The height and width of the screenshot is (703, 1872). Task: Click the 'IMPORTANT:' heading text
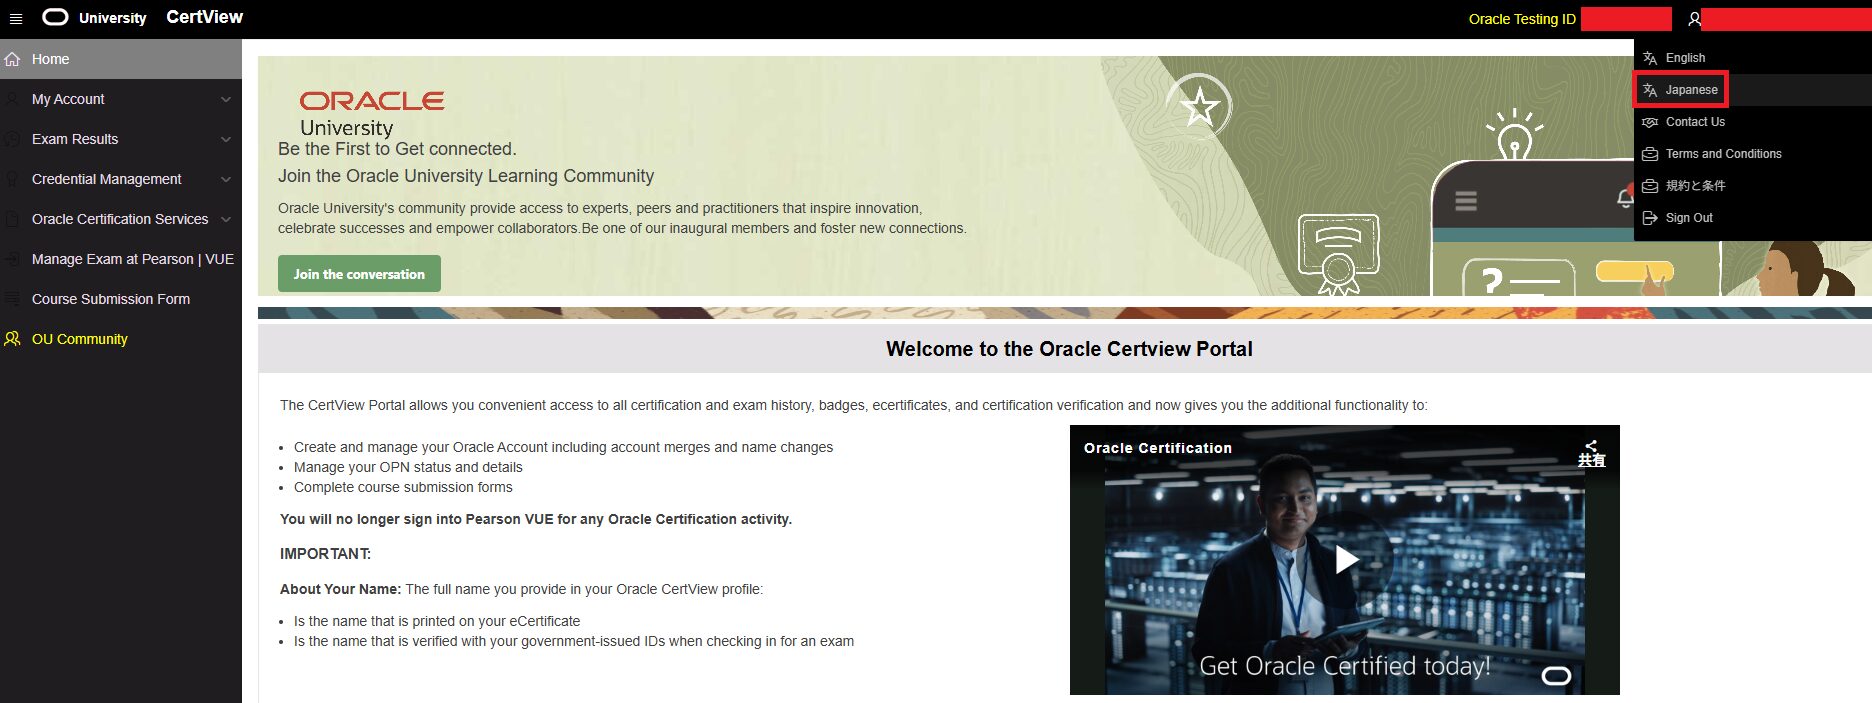[x=325, y=554]
